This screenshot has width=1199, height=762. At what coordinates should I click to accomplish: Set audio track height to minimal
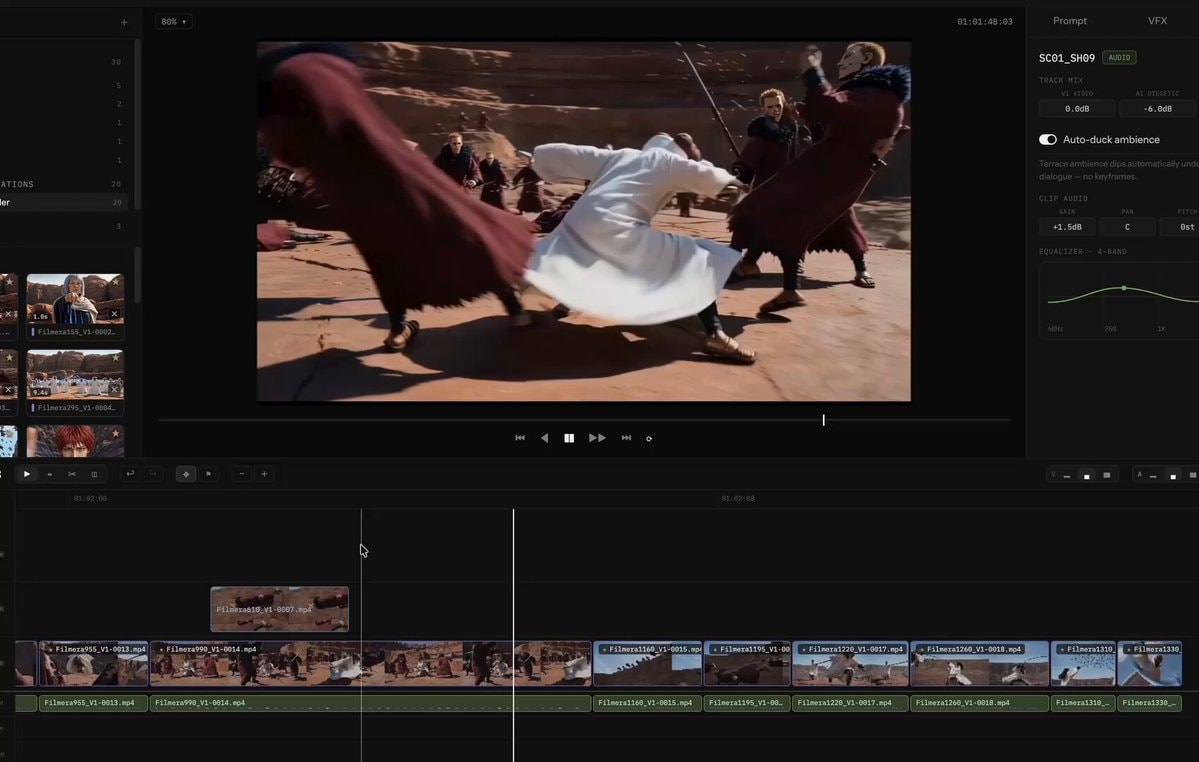(1153, 475)
